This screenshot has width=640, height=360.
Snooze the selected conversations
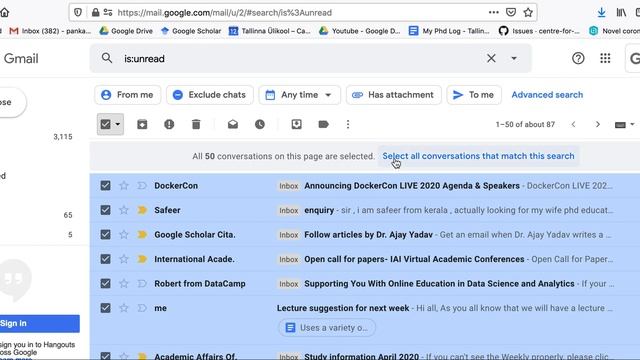(x=260, y=124)
